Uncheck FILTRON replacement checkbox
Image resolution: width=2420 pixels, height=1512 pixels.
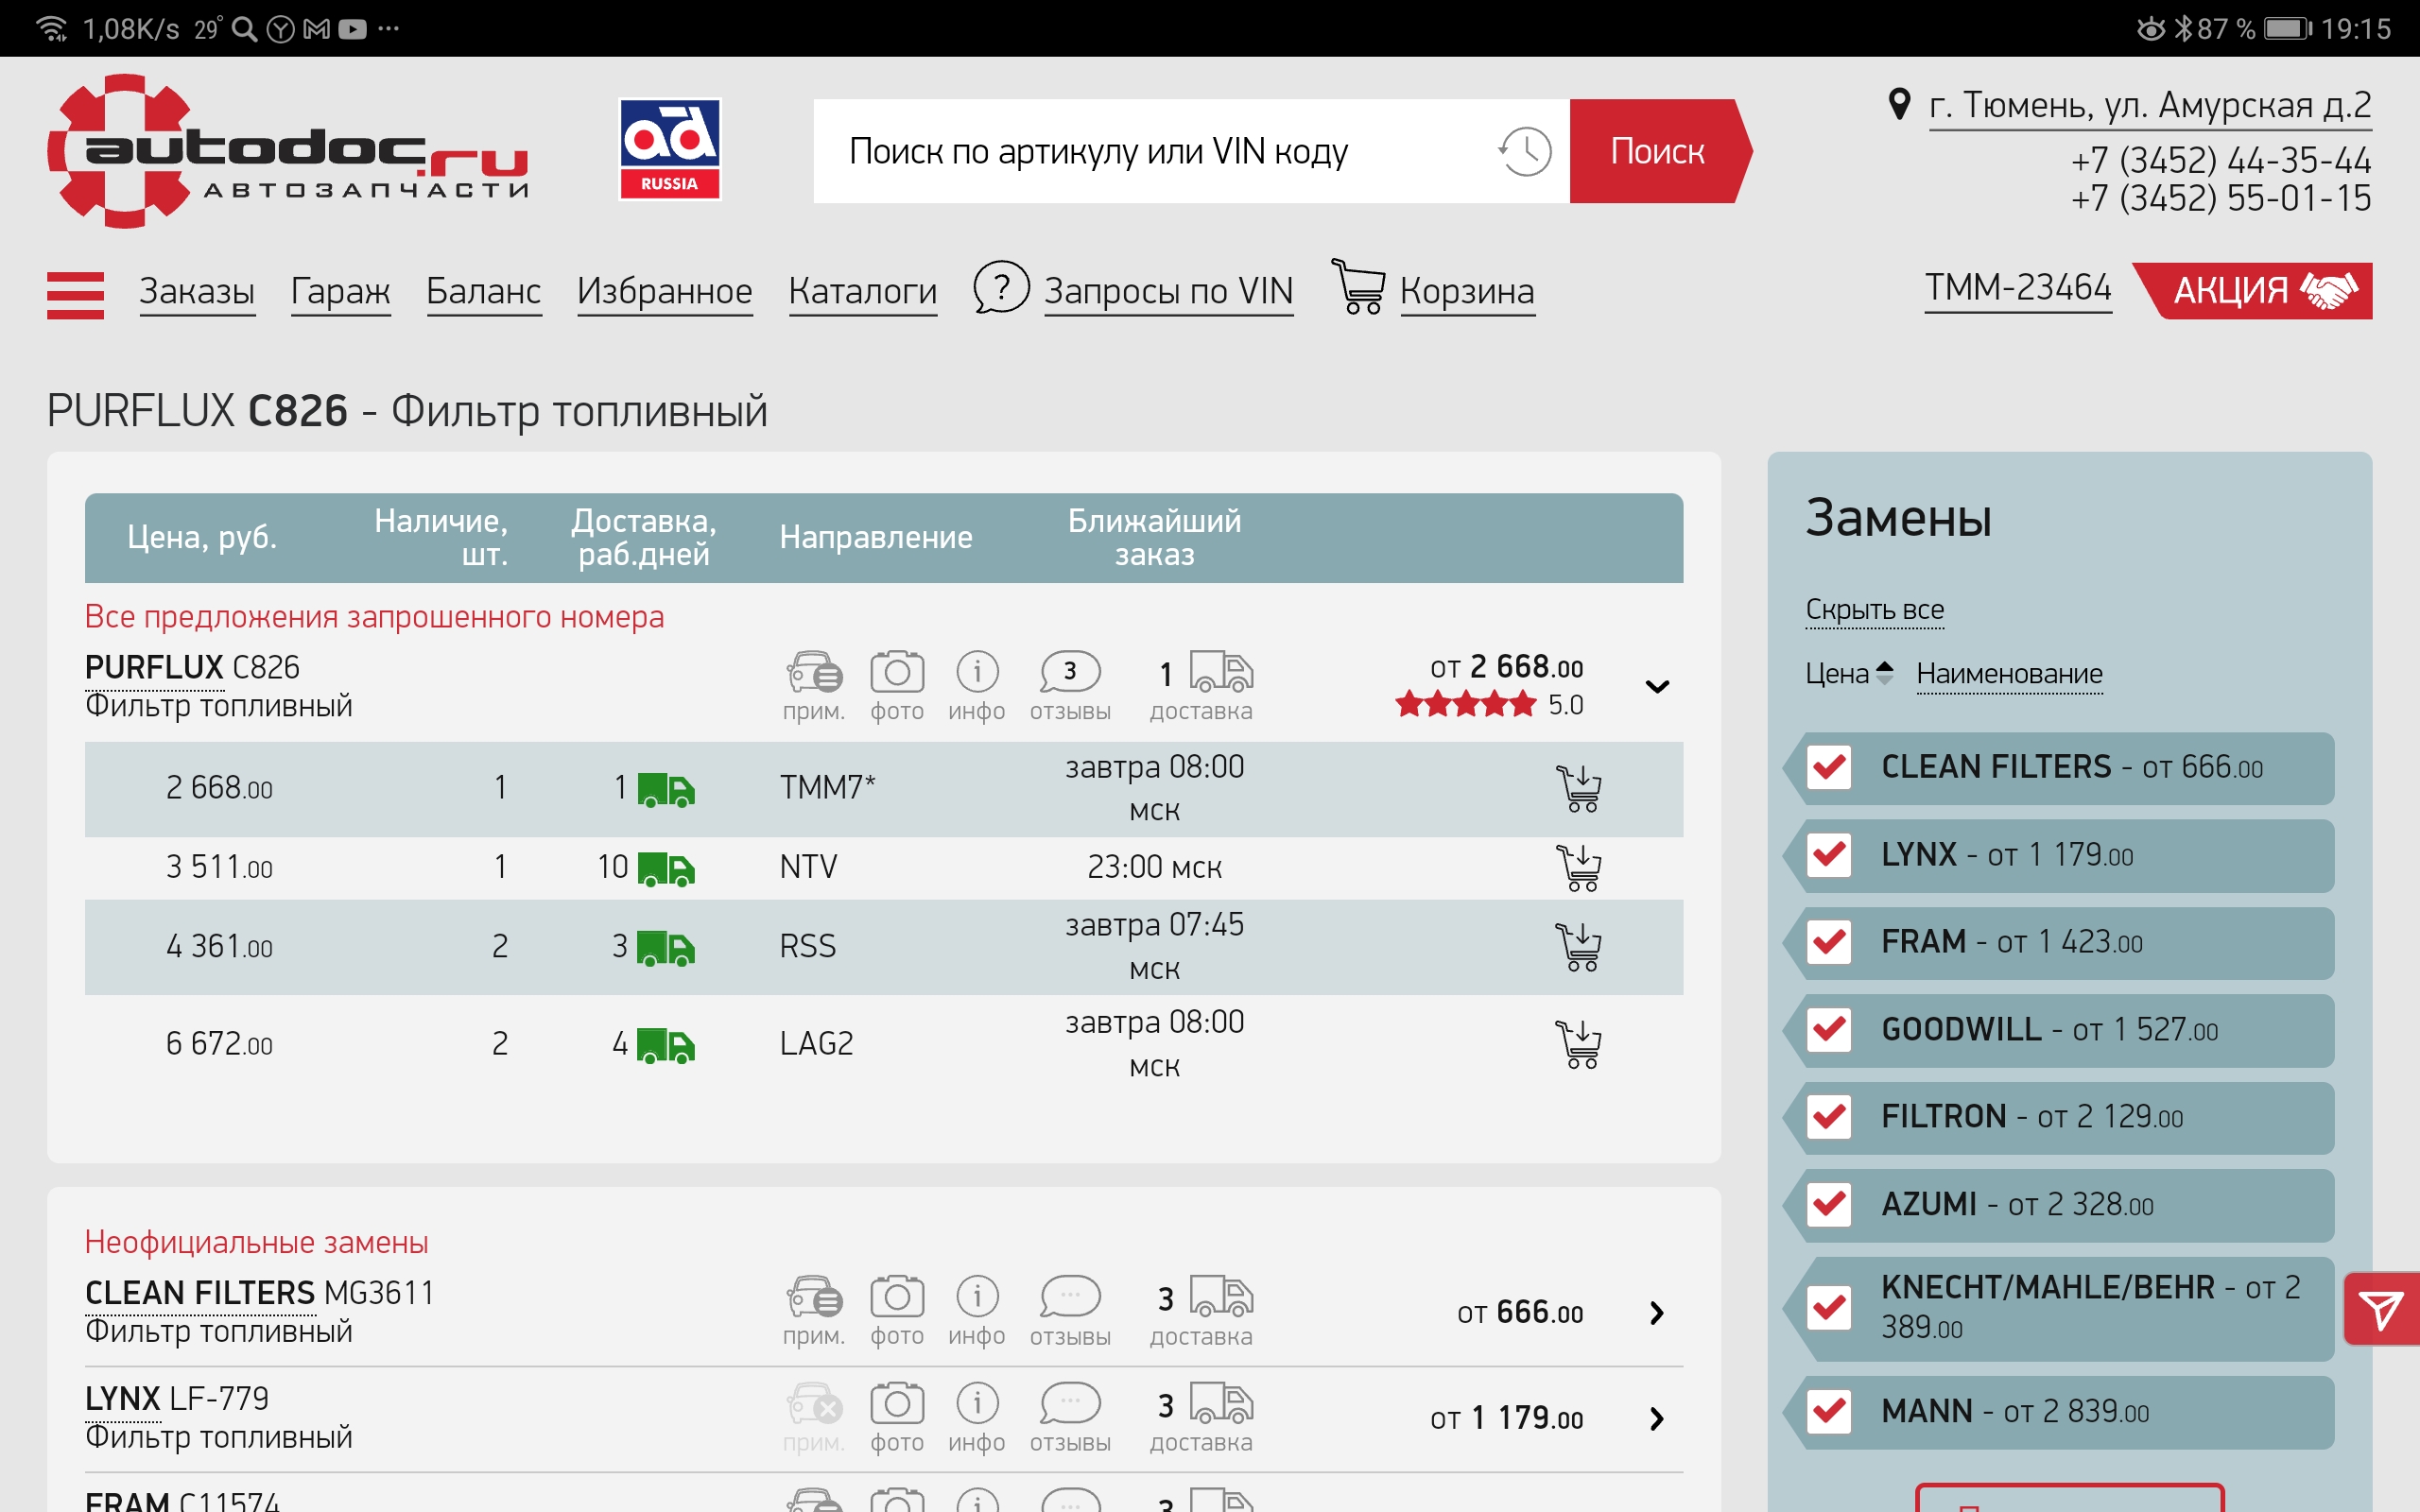pos(1829,1117)
